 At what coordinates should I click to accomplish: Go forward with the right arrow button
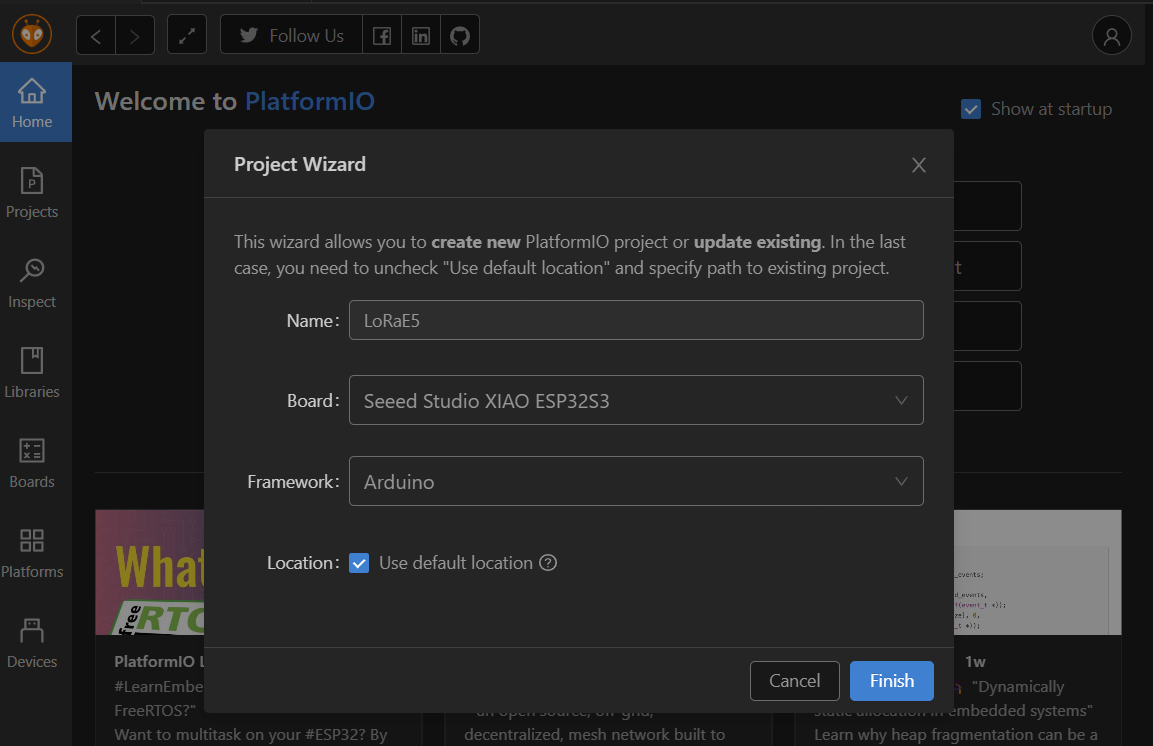click(135, 35)
